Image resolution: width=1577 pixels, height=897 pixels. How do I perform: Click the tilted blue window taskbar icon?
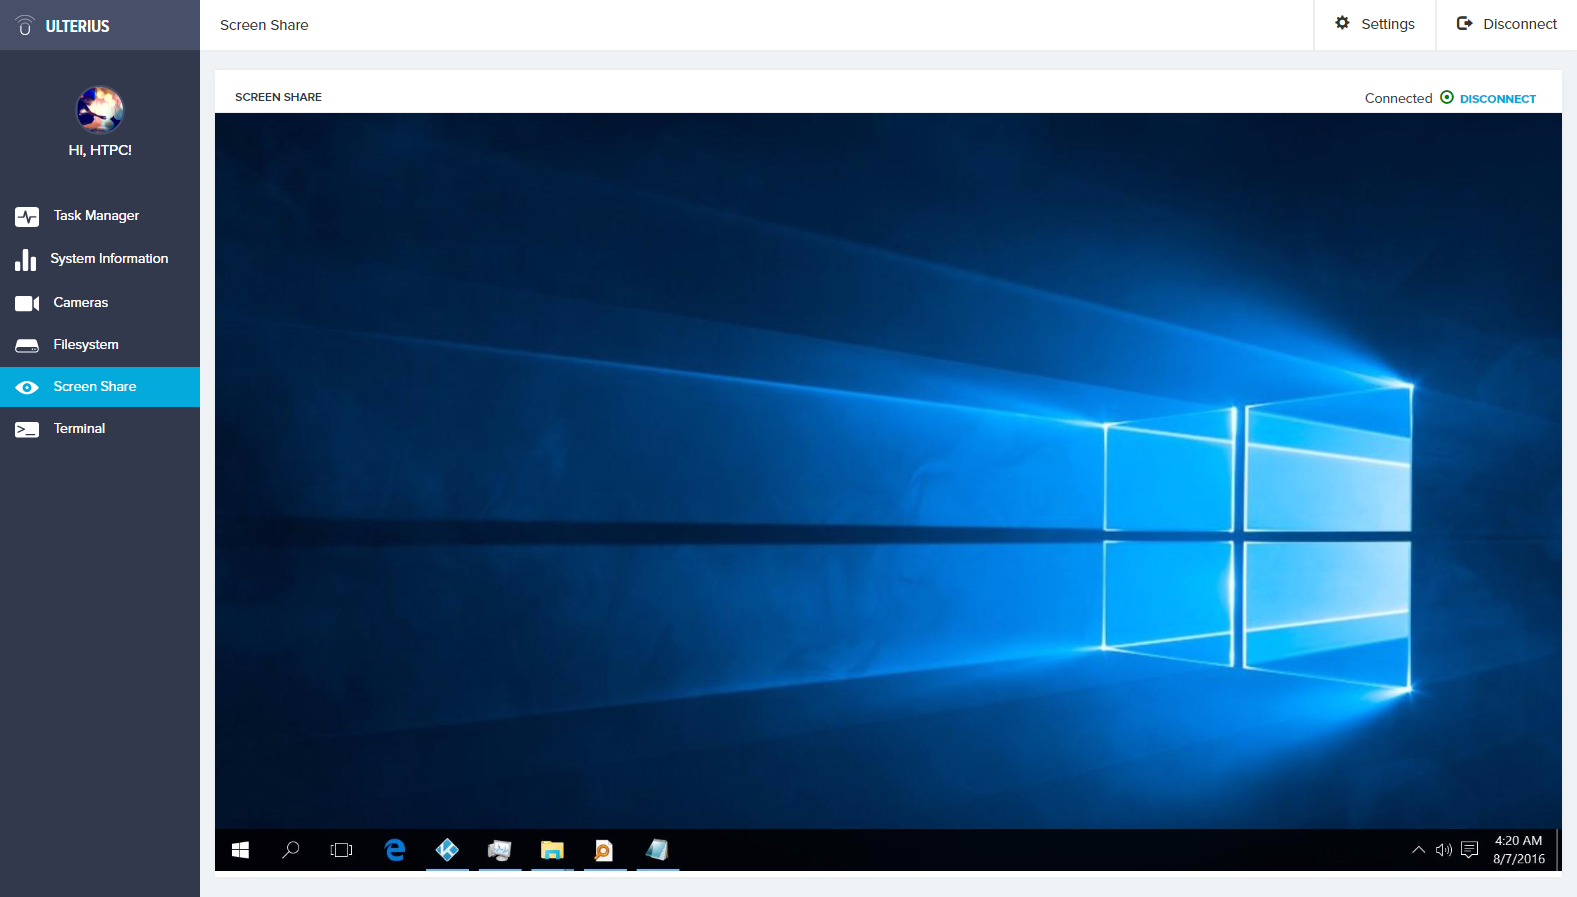657,850
